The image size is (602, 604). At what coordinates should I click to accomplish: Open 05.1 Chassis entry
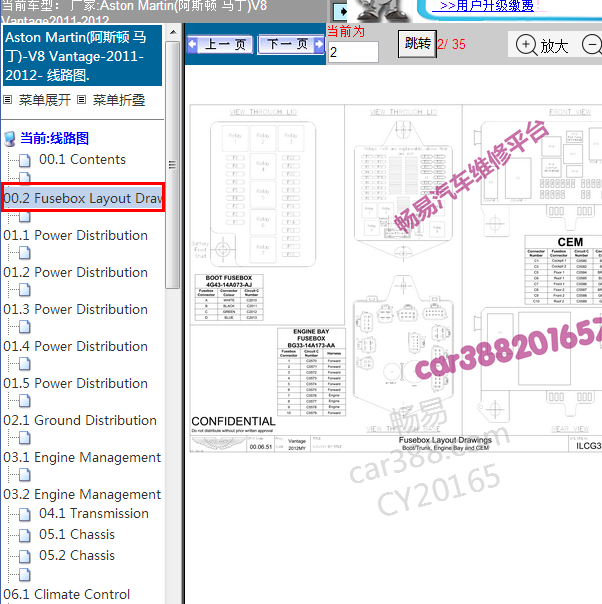[x=77, y=534]
